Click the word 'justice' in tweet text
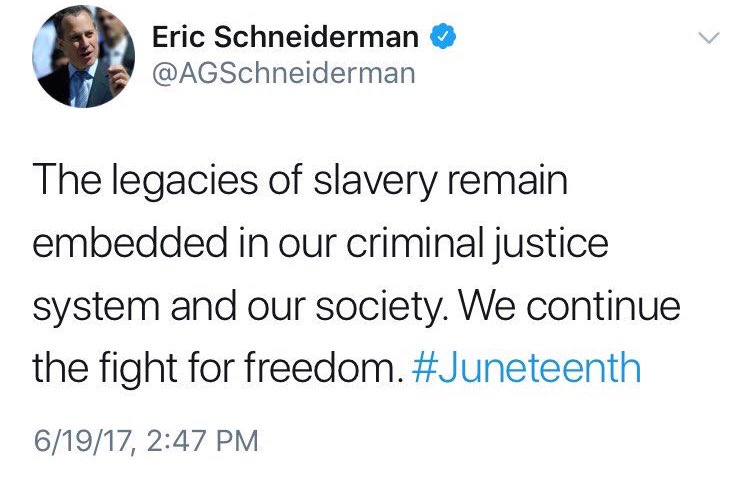Screen dimensions: 750x477 (551, 244)
